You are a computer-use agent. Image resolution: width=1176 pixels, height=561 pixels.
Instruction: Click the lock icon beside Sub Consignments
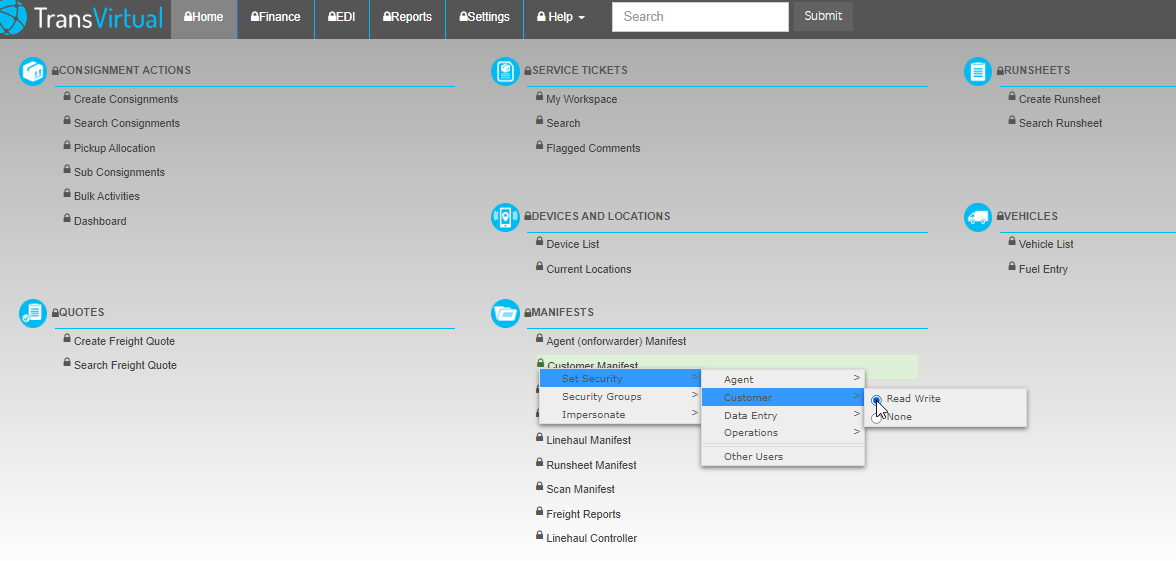(67, 170)
